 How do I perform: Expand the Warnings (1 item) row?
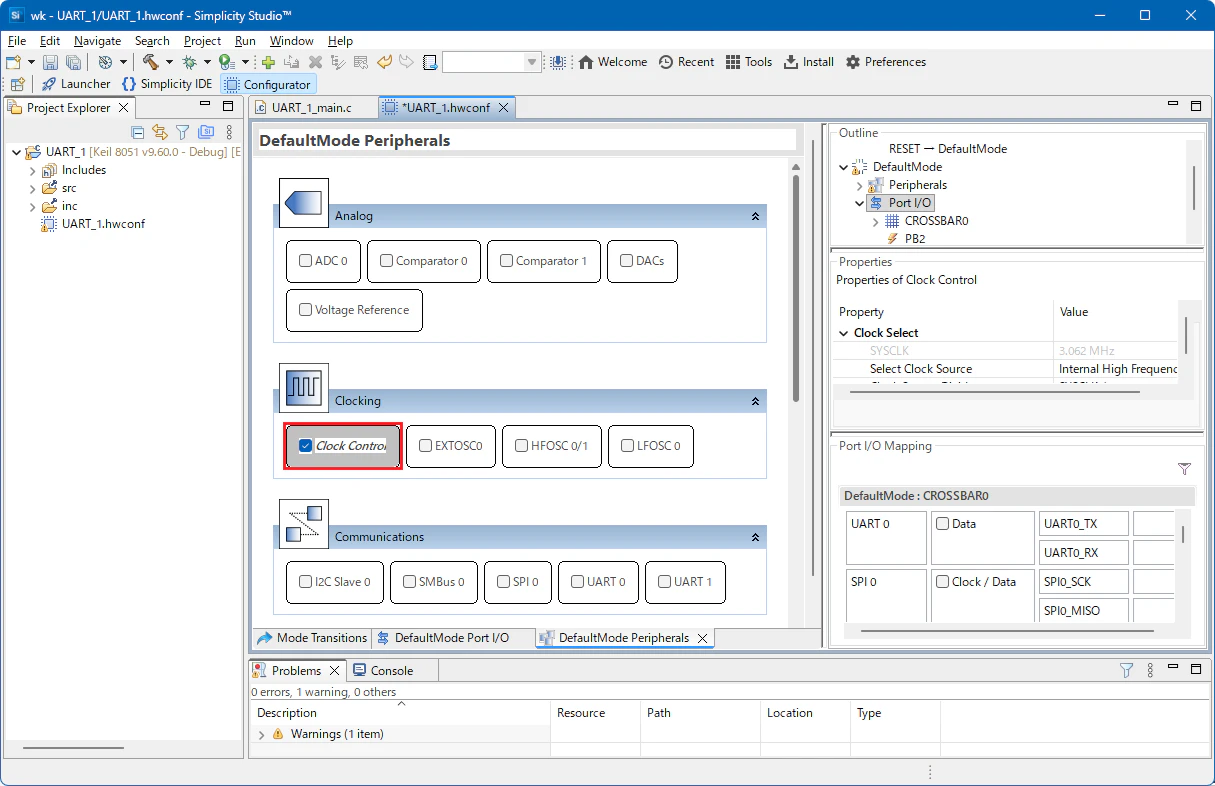(262, 734)
